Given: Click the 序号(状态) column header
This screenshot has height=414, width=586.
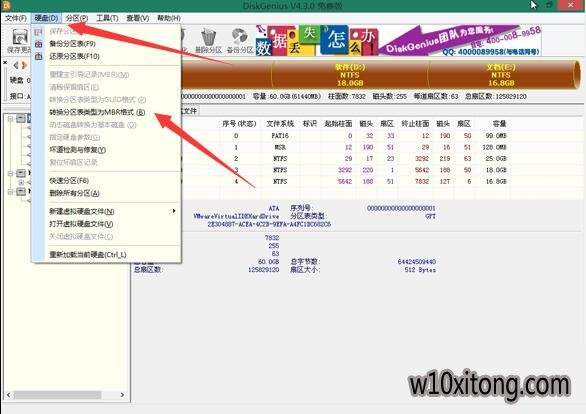Looking at the screenshot, I should pyautogui.click(x=239, y=124).
